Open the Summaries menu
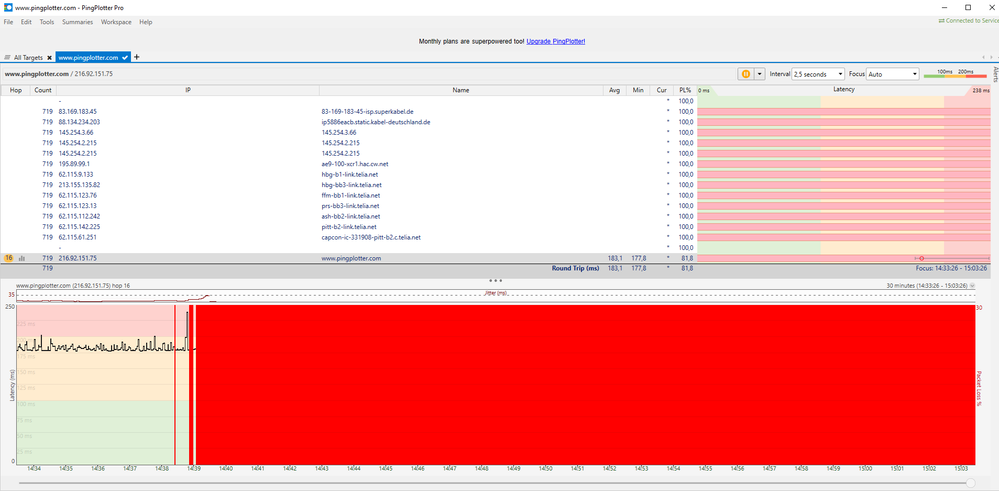 (x=77, y=22)
